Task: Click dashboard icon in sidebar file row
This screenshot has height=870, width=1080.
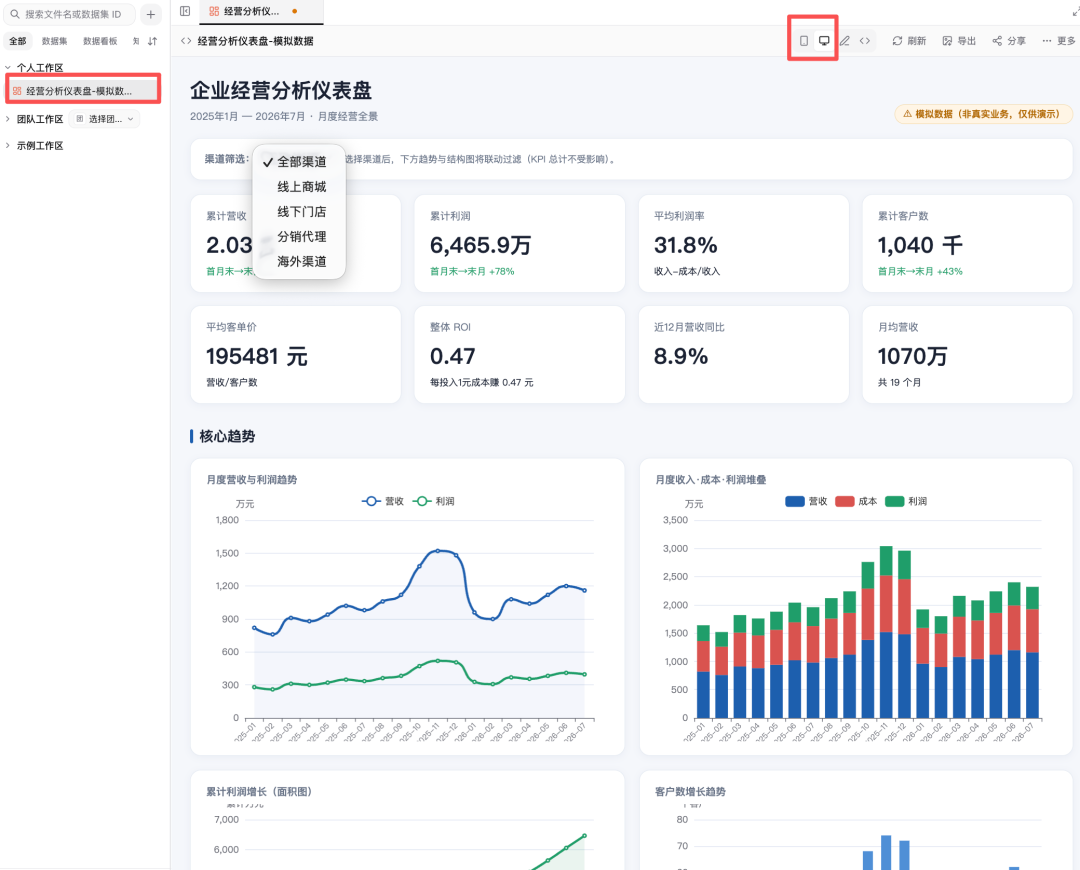Action: pyautogui.click(x=17, y=91)
